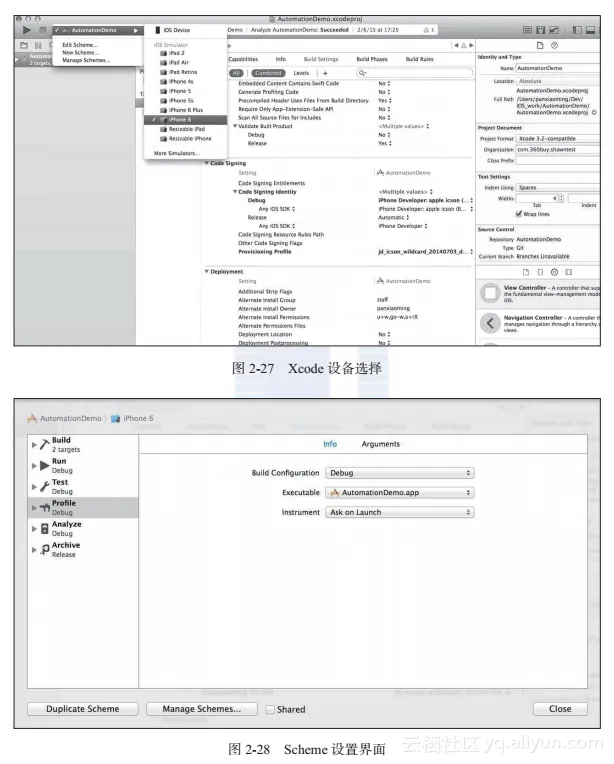The height and width of the screenshot is (764, 614).
Task: Expand the Profile Debug disclosure triangle
Action: pyautogui.click(x=34, y=508)
